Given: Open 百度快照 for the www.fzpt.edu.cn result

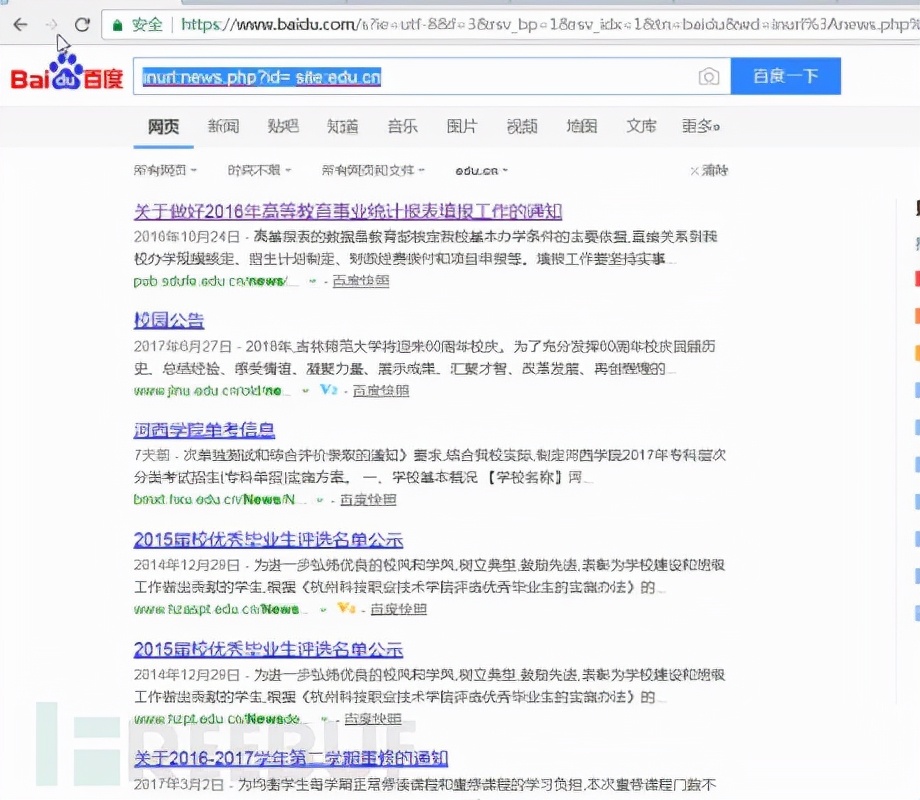Looking at the screenshot, I should (x=373, y=718).
